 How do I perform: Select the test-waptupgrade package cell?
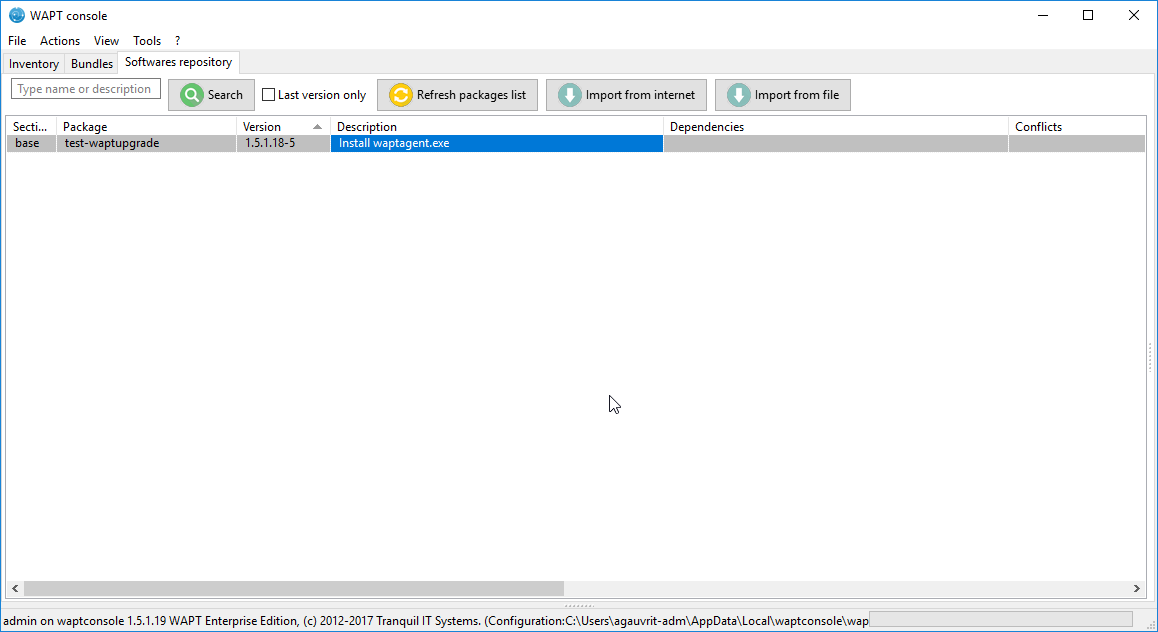(146, 143)
